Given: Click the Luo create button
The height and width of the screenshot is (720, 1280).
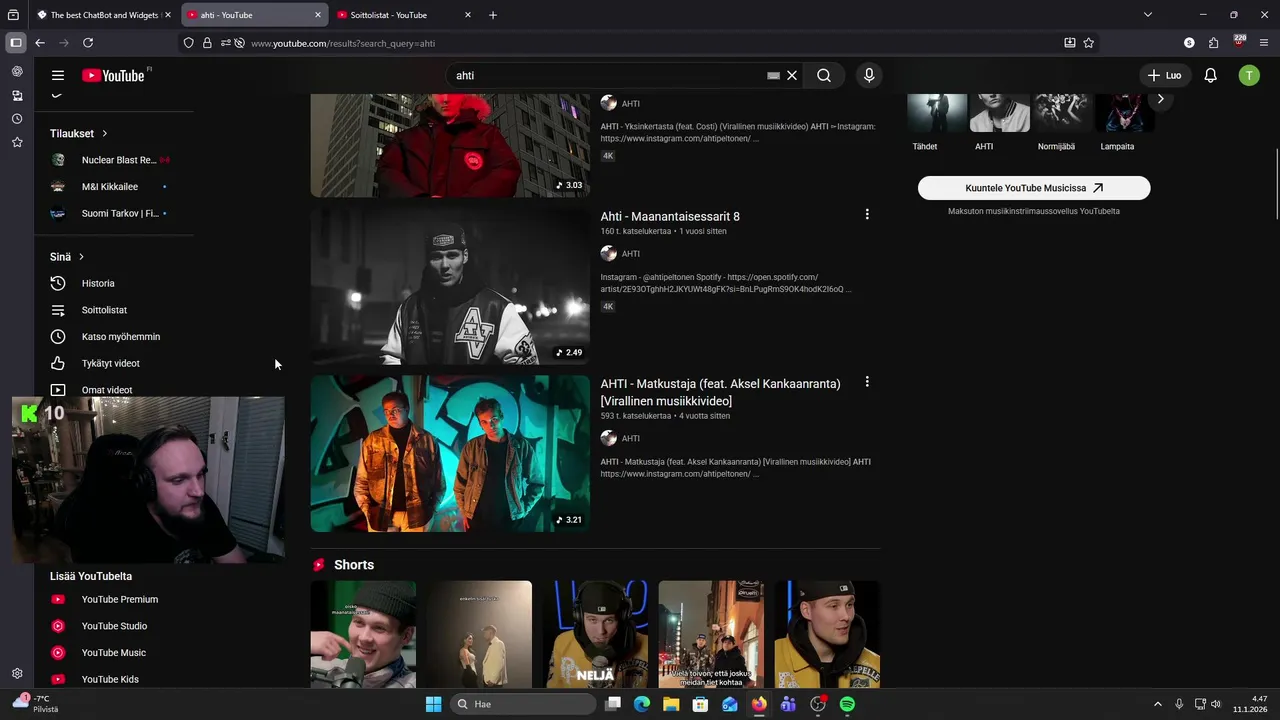Looking at the screenshot, I should 1164,75.
